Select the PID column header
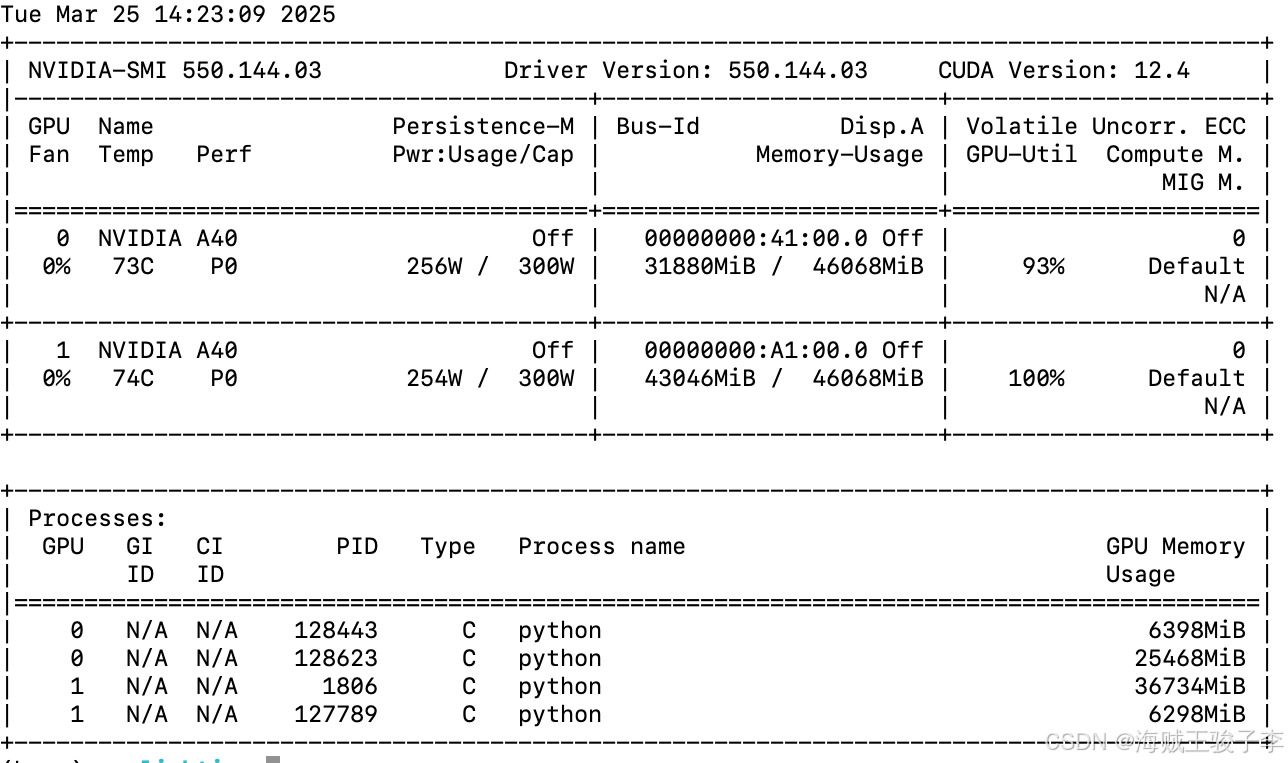 coord(357,547)
